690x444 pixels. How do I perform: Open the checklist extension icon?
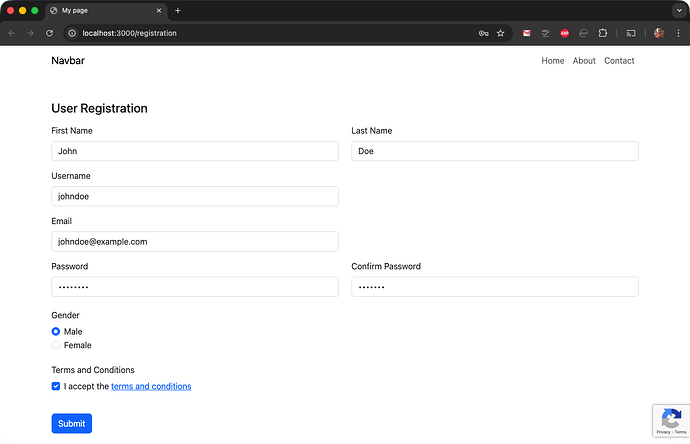(546, 33)
